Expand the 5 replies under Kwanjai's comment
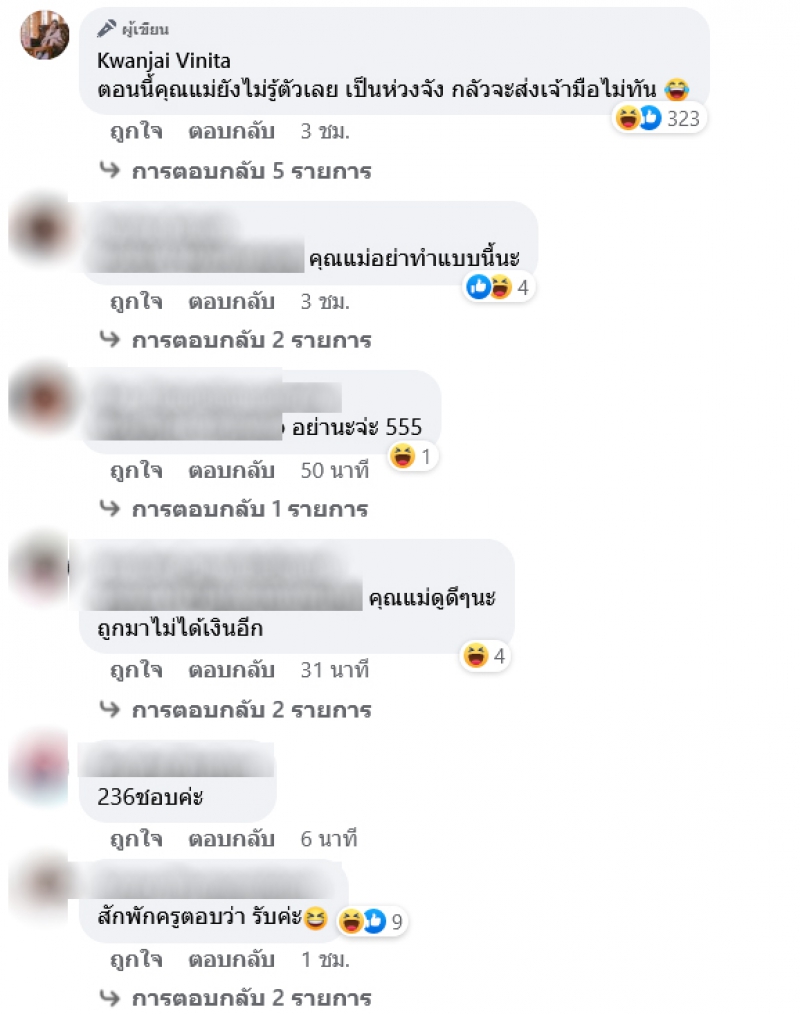The image size is (800, 1014). click(x=252, y=171)
